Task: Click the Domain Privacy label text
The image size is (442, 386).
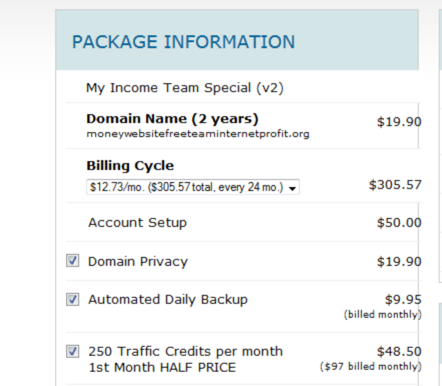Action: [x=138, y=261]
